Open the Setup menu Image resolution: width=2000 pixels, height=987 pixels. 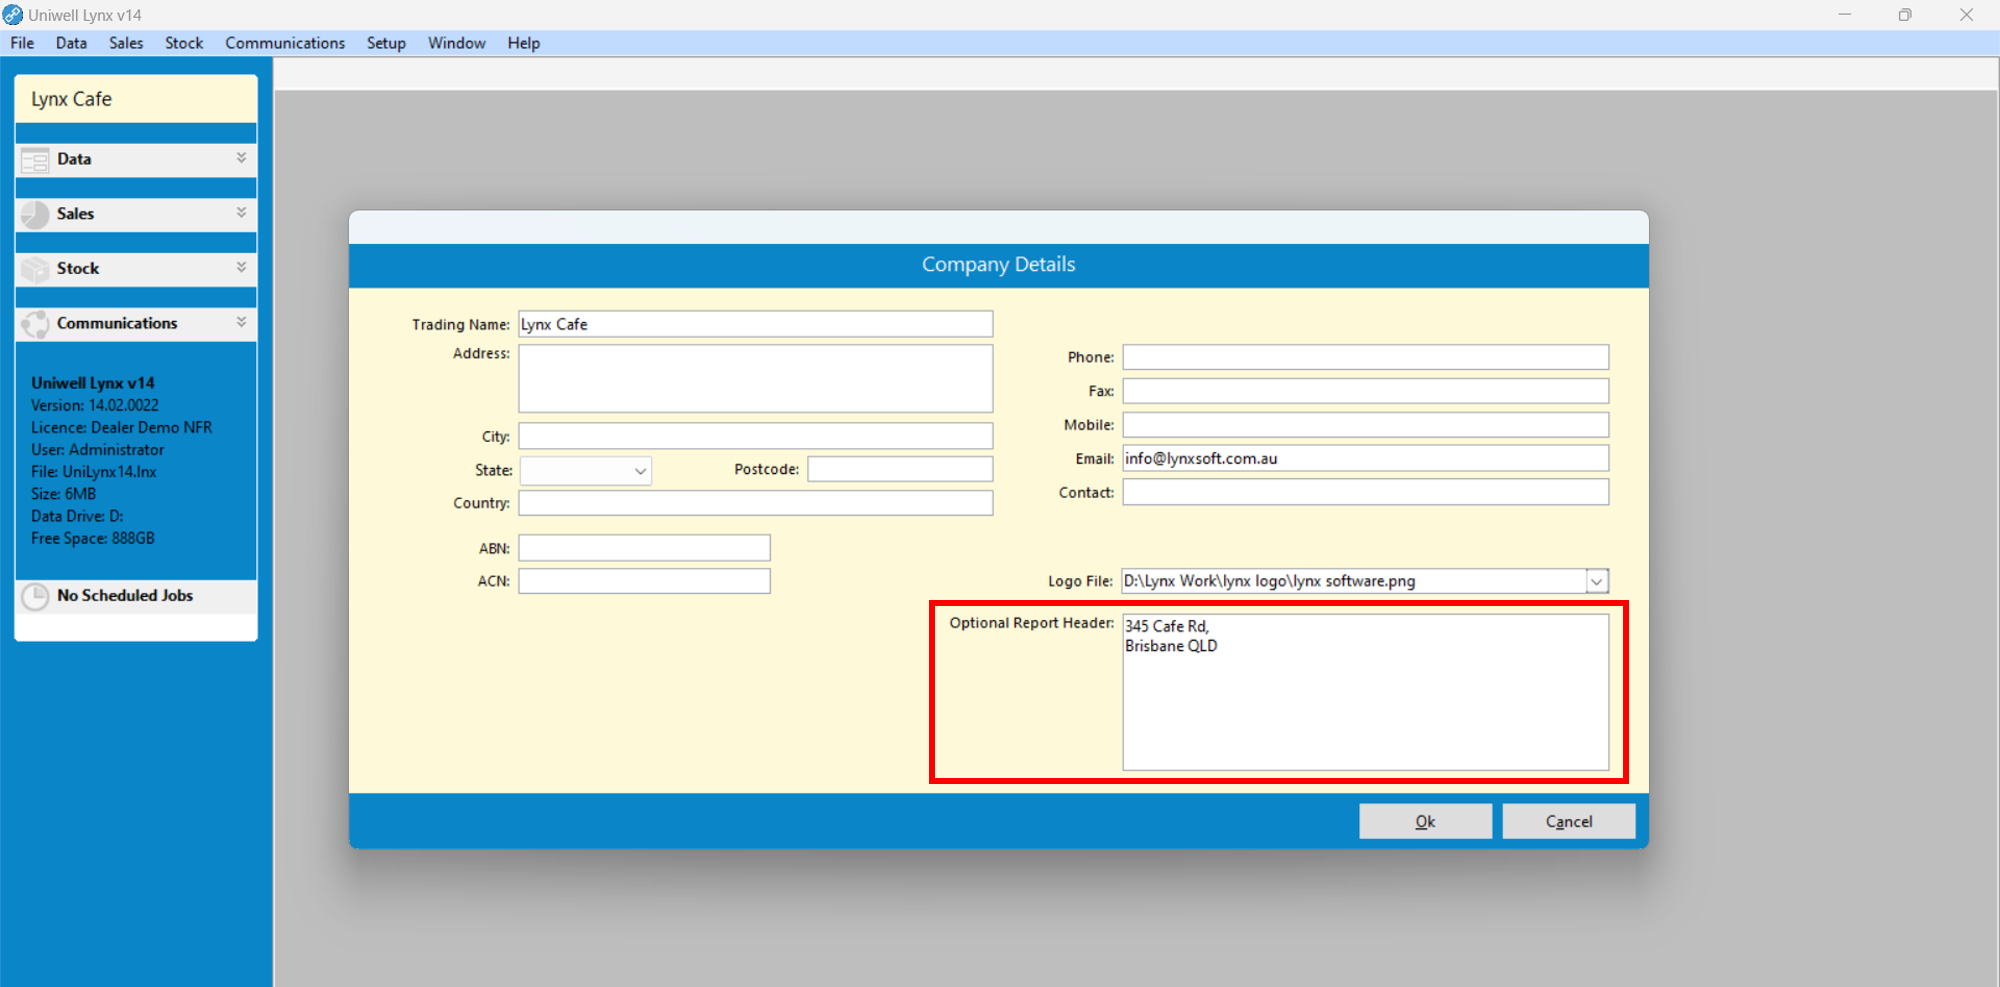[x=386, y=43]
